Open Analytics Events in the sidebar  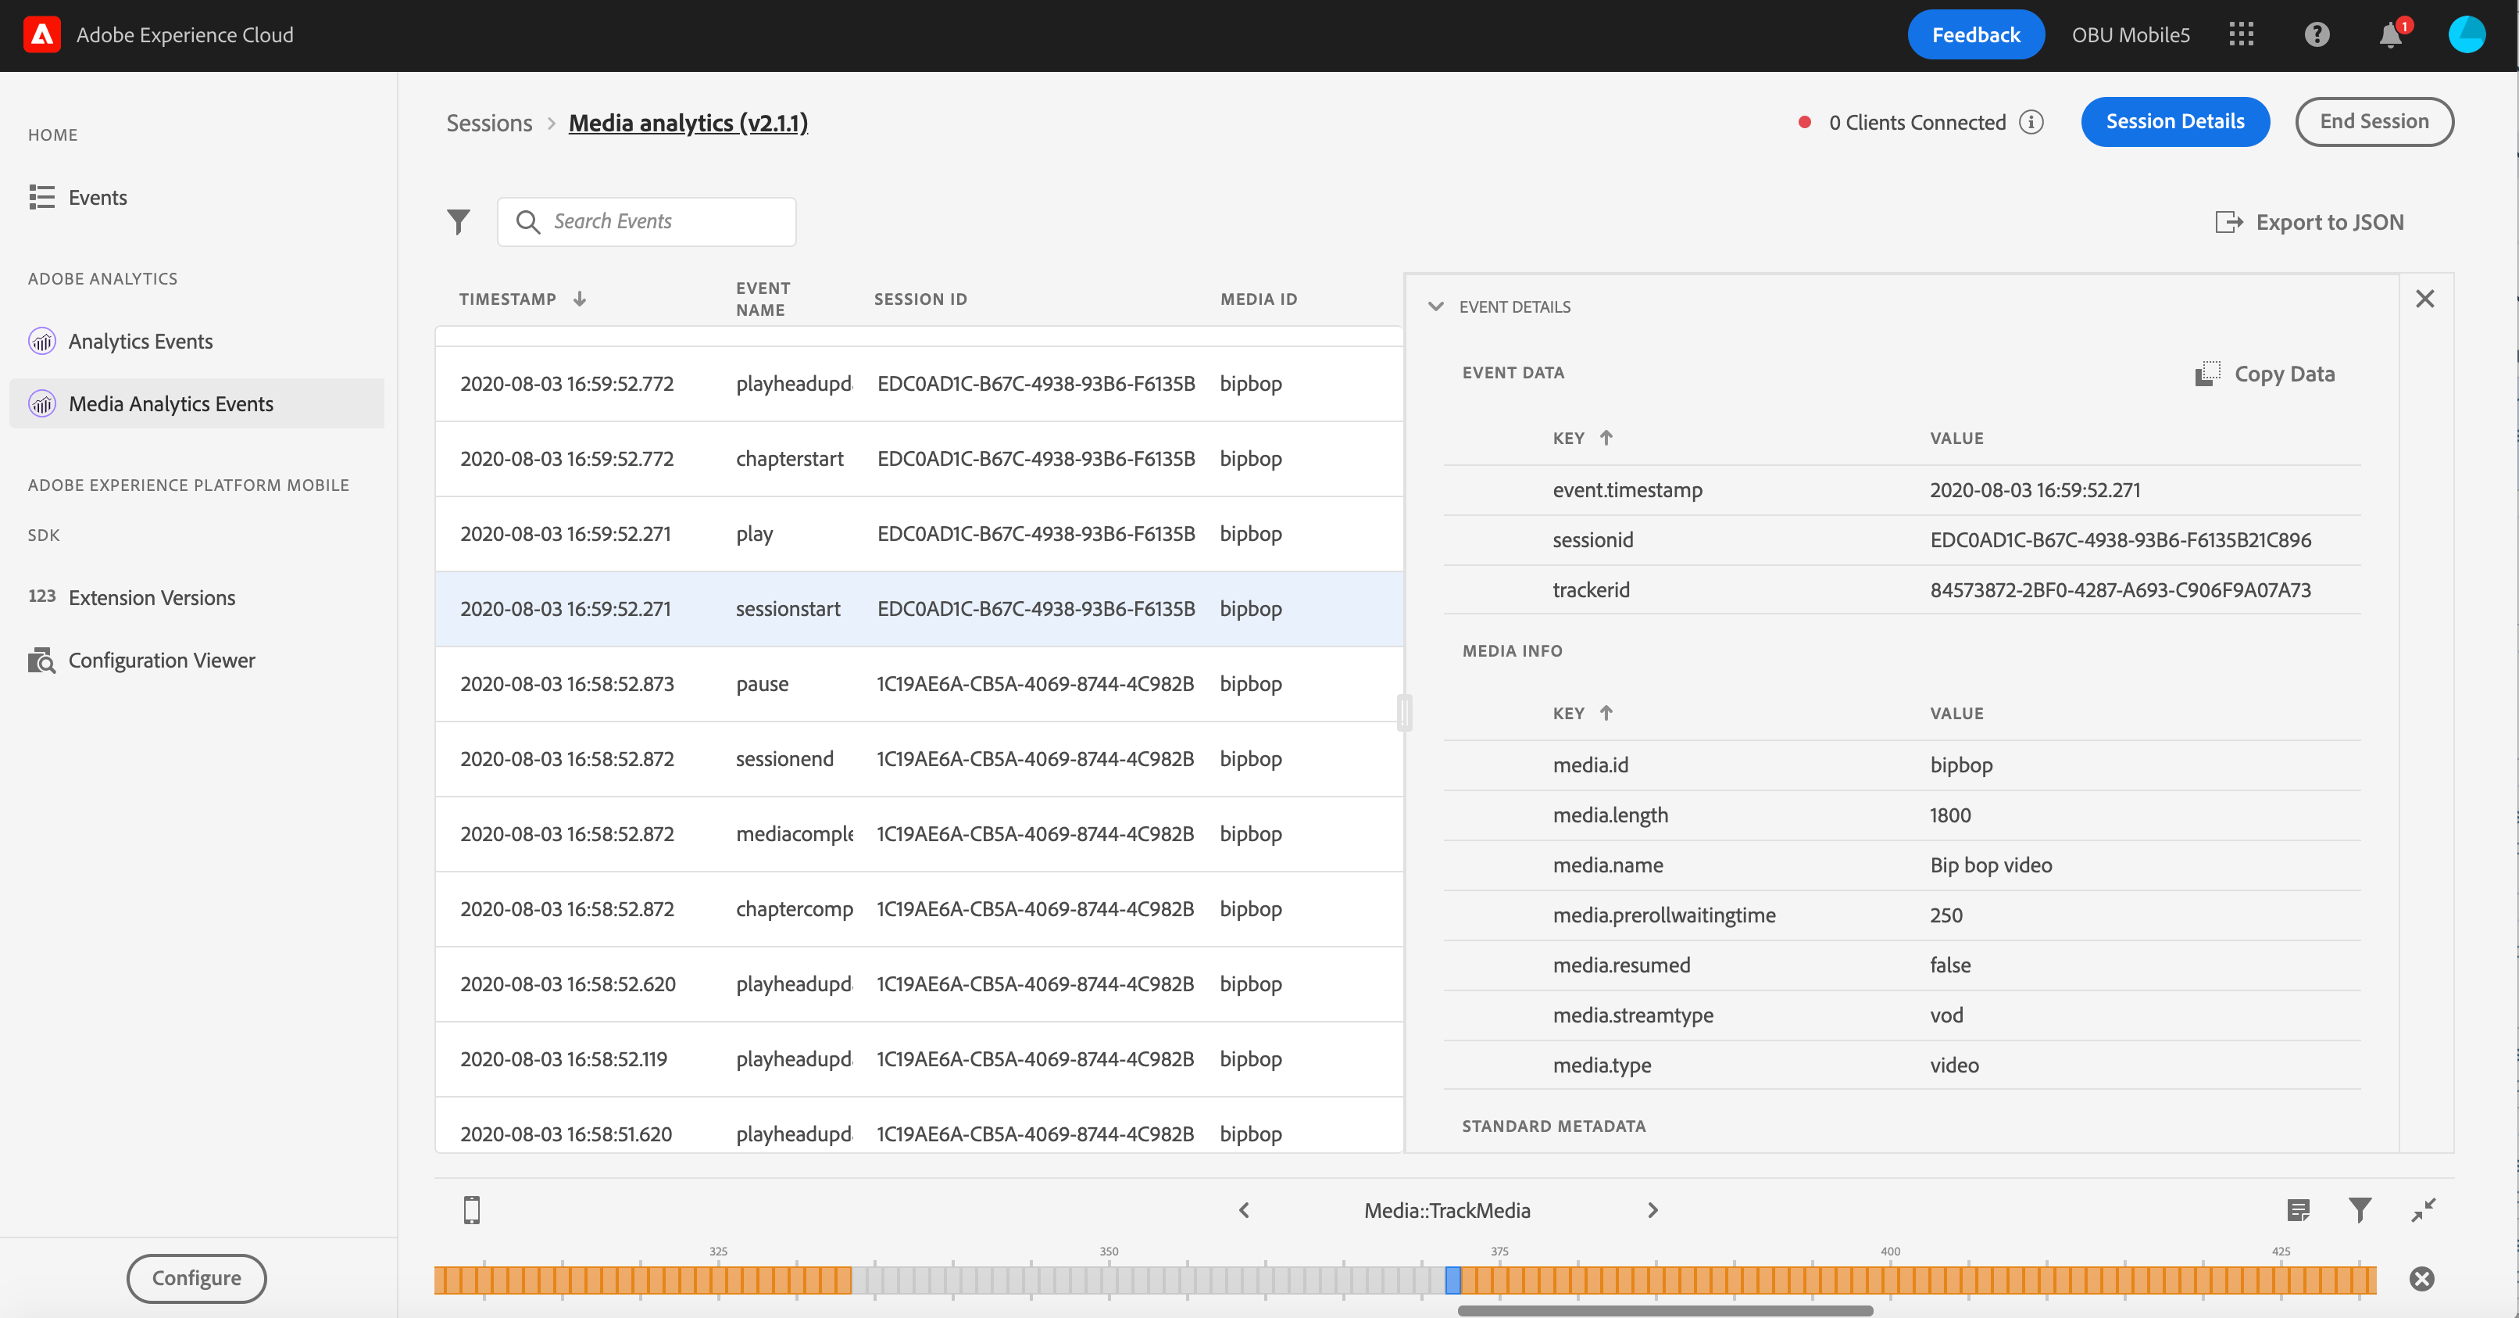140,342
